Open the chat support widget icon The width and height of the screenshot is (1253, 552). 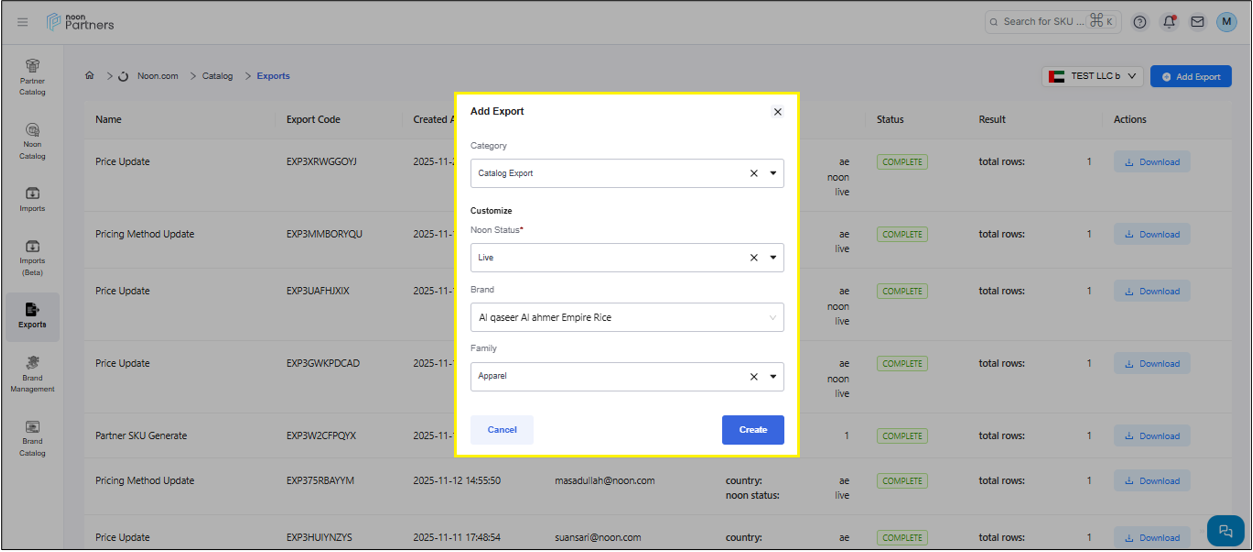tap(1225, 531)
